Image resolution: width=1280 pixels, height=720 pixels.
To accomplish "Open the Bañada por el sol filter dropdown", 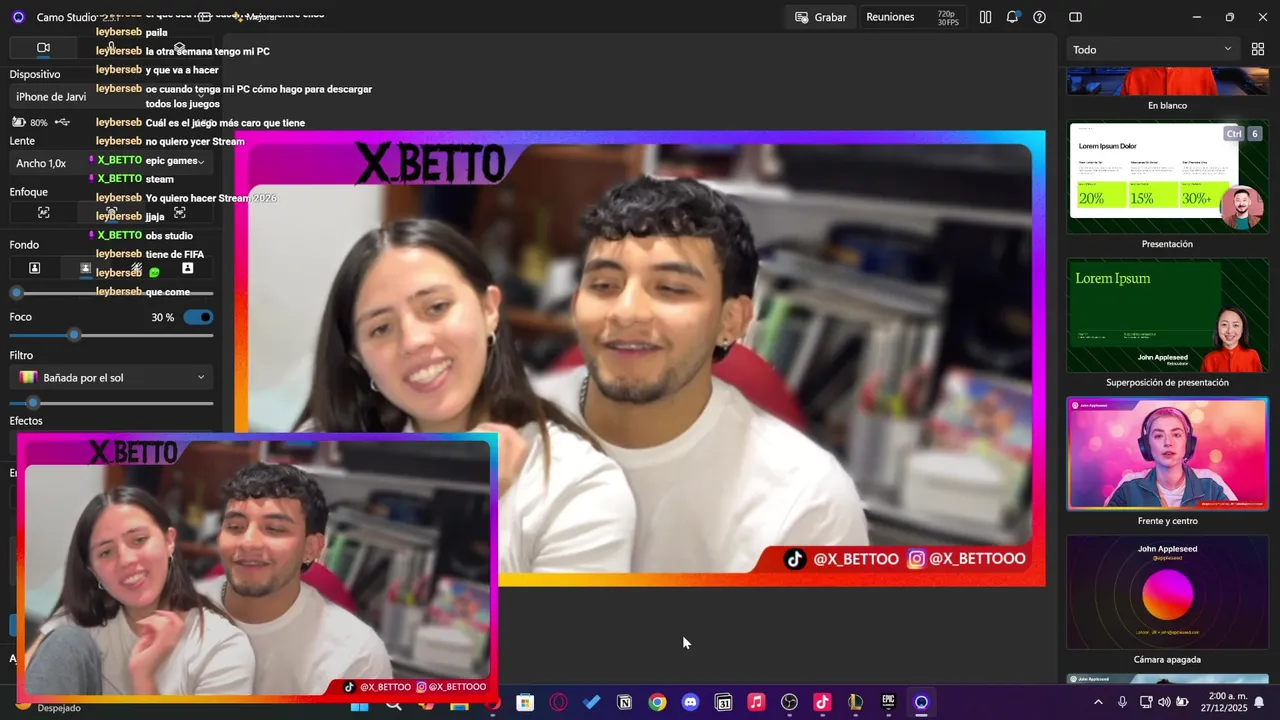I will coord(111,377).
